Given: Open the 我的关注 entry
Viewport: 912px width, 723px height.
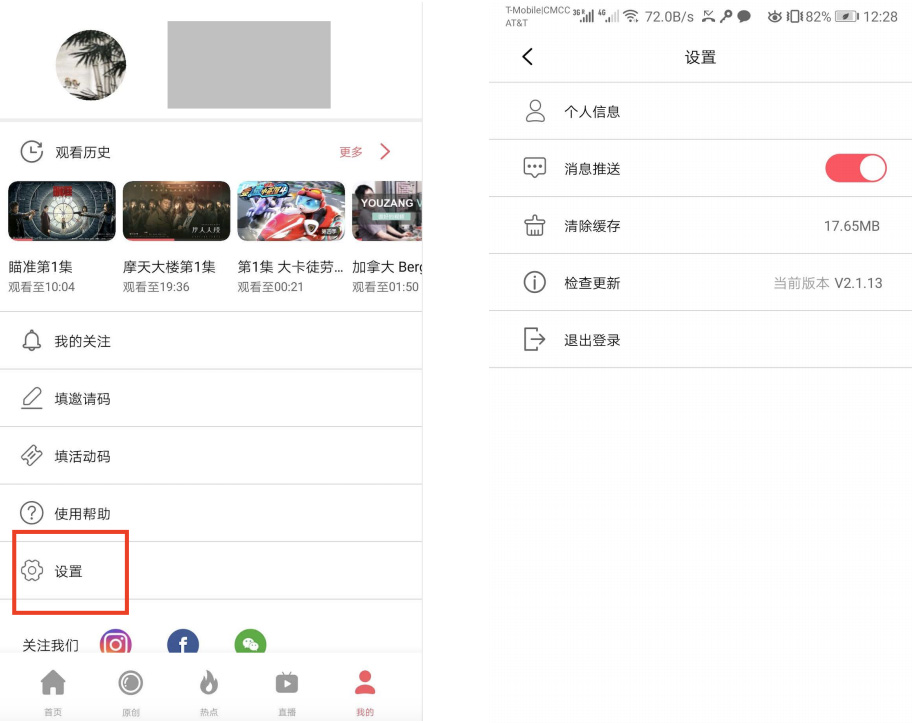Looking at the screenshot, I should click(x=82, y=341).
